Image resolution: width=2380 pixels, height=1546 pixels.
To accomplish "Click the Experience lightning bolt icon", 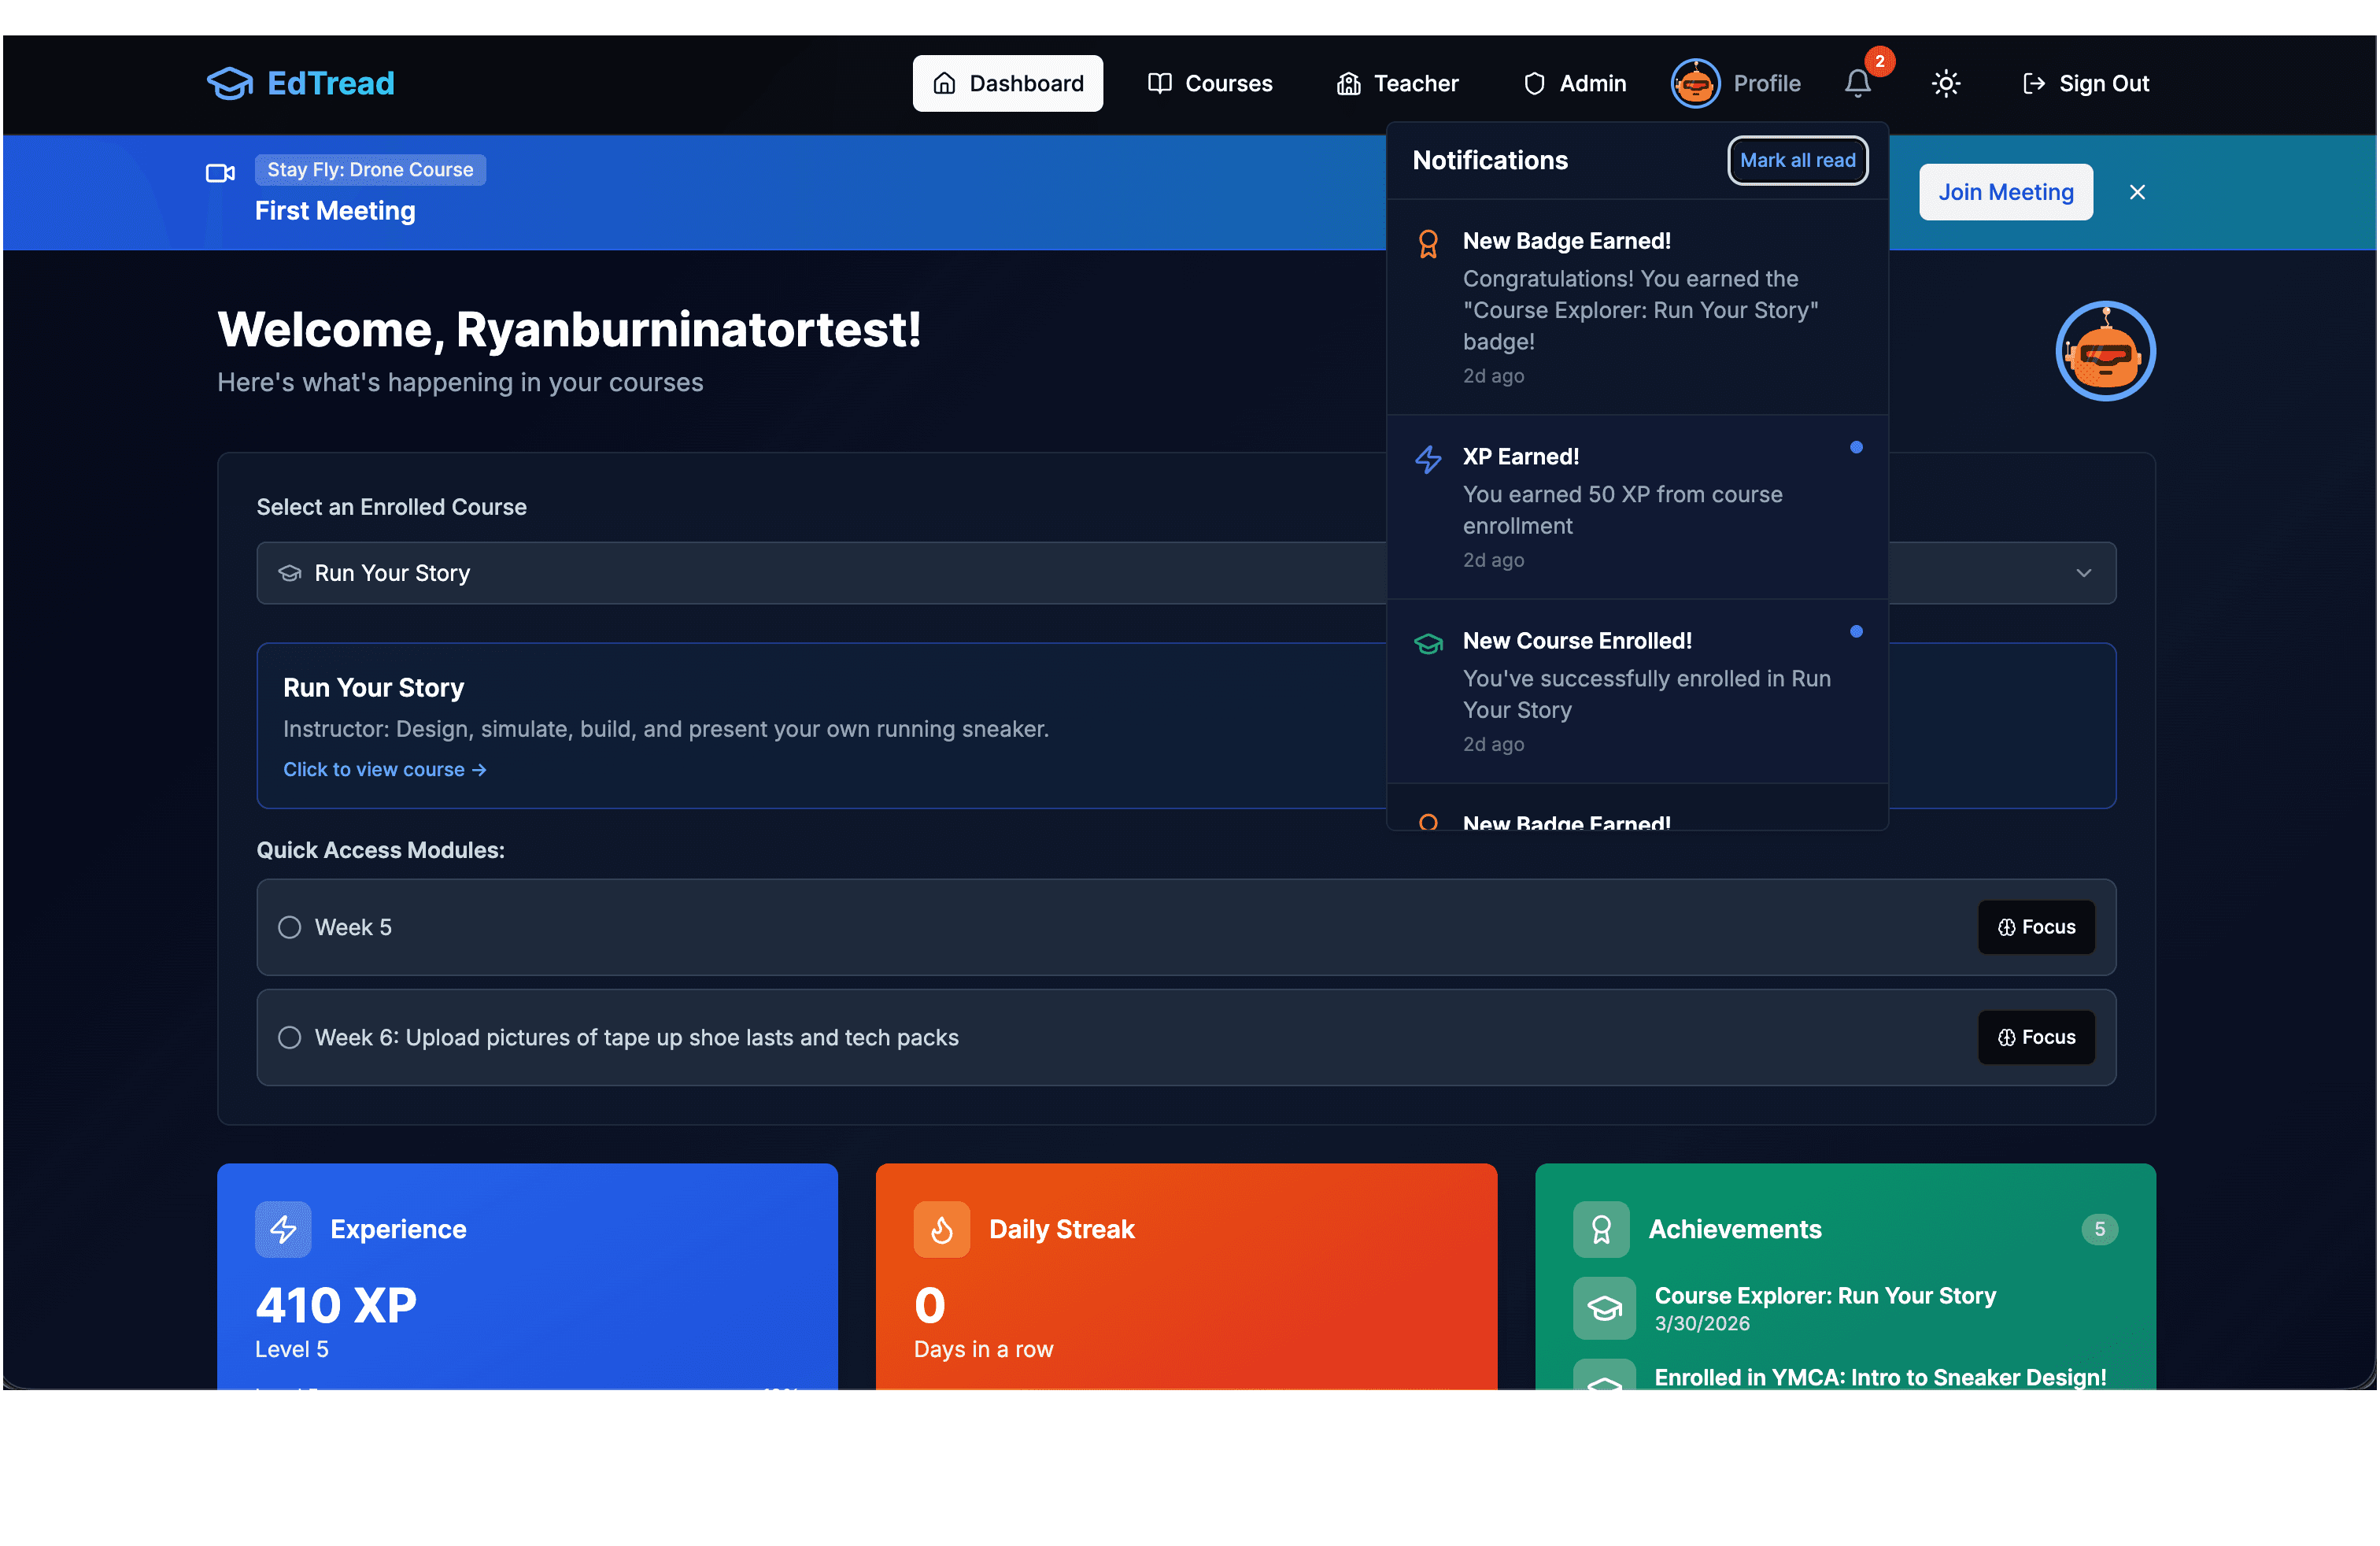I will (283, 1229).
